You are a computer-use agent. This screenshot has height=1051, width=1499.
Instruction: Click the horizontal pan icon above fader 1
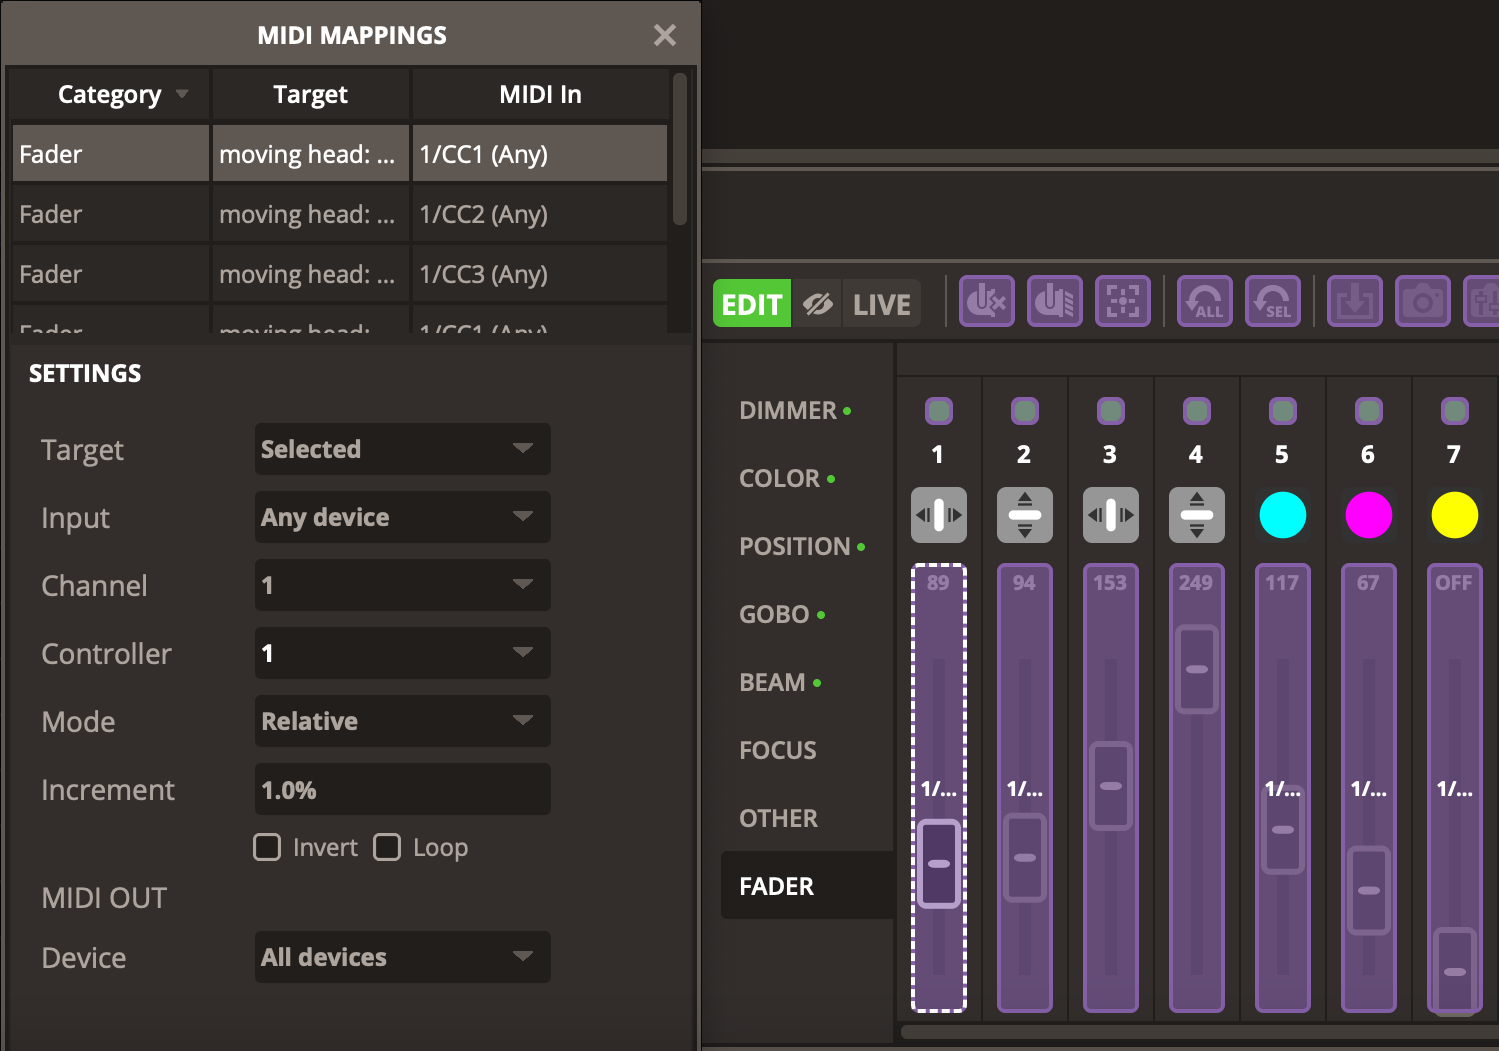938,515
